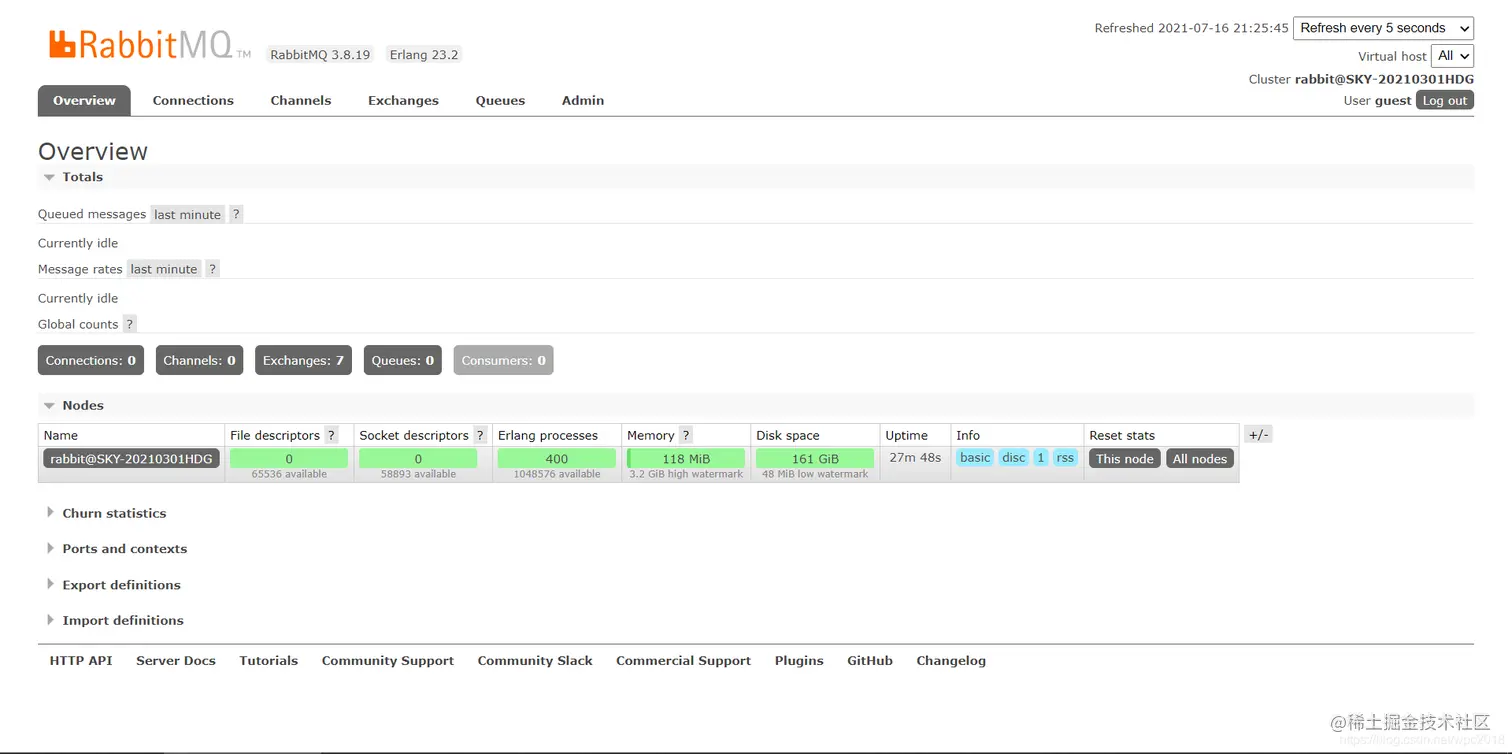
Task: Change Queued messages last minute range
Action: [187, 214]
